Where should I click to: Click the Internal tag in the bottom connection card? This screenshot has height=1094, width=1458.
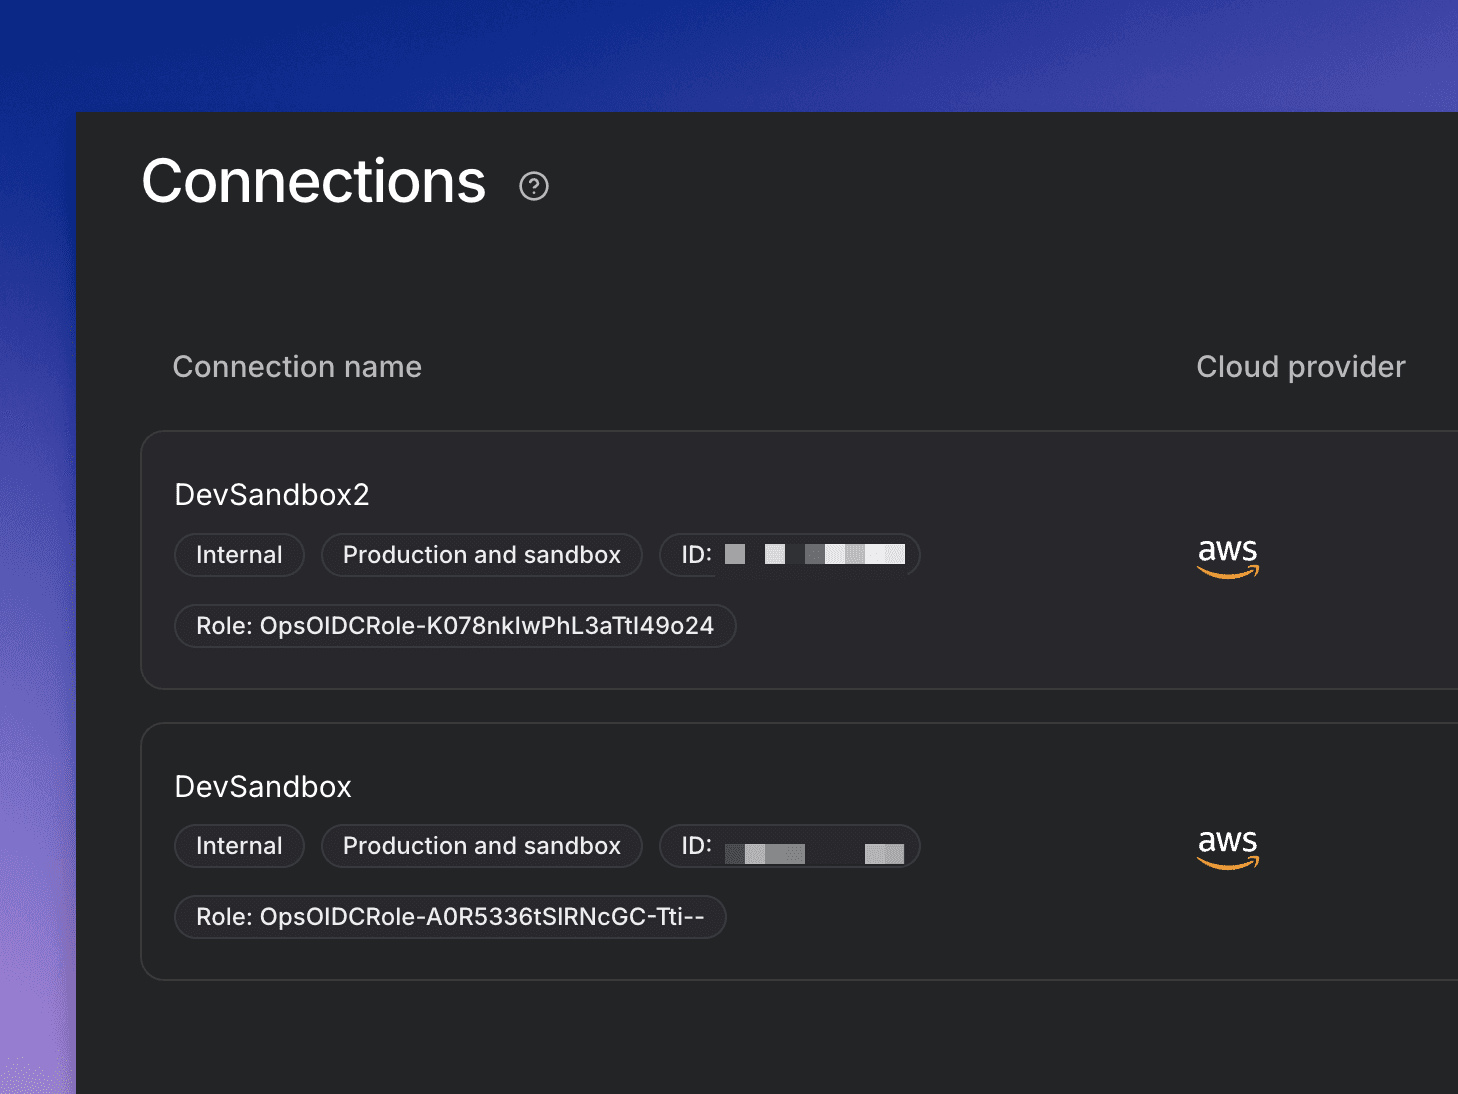click(239, 846)
